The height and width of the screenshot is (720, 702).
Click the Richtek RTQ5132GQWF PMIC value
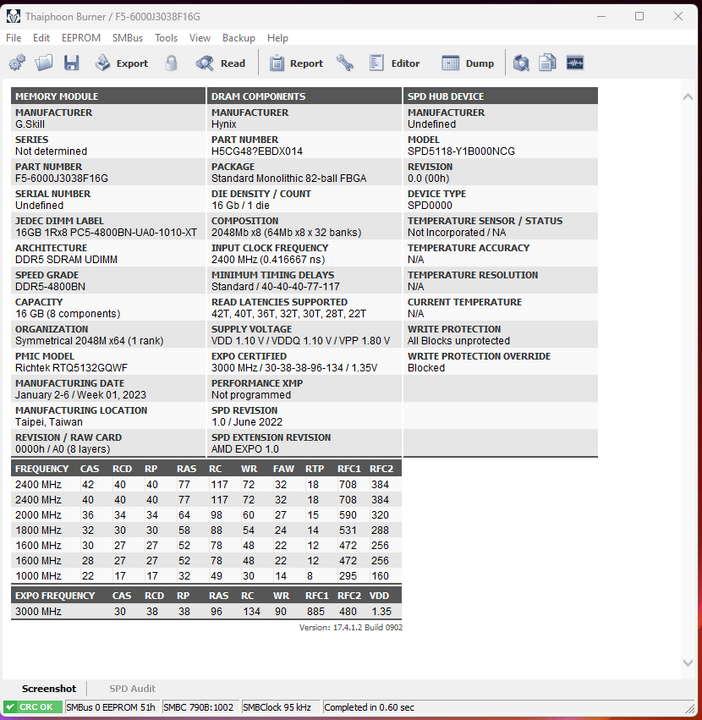(71, 368)
